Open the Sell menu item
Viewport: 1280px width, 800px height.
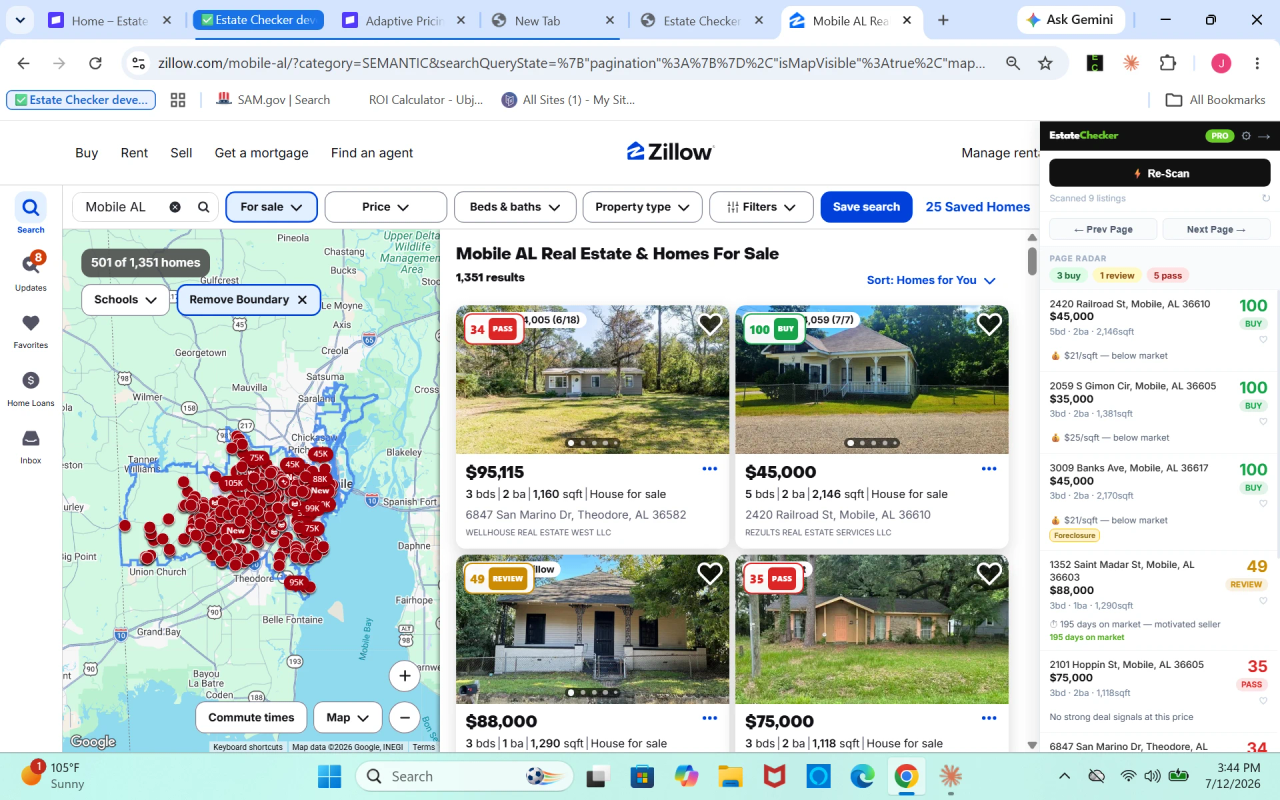click(x=181, y=153)
